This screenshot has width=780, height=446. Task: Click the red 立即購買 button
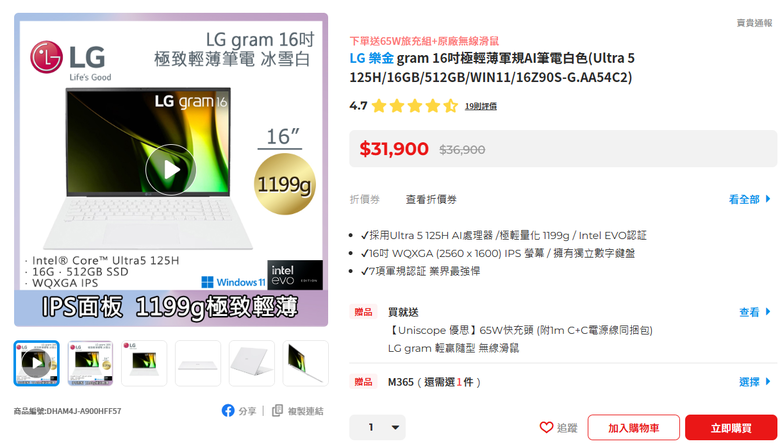pos(731,428)
